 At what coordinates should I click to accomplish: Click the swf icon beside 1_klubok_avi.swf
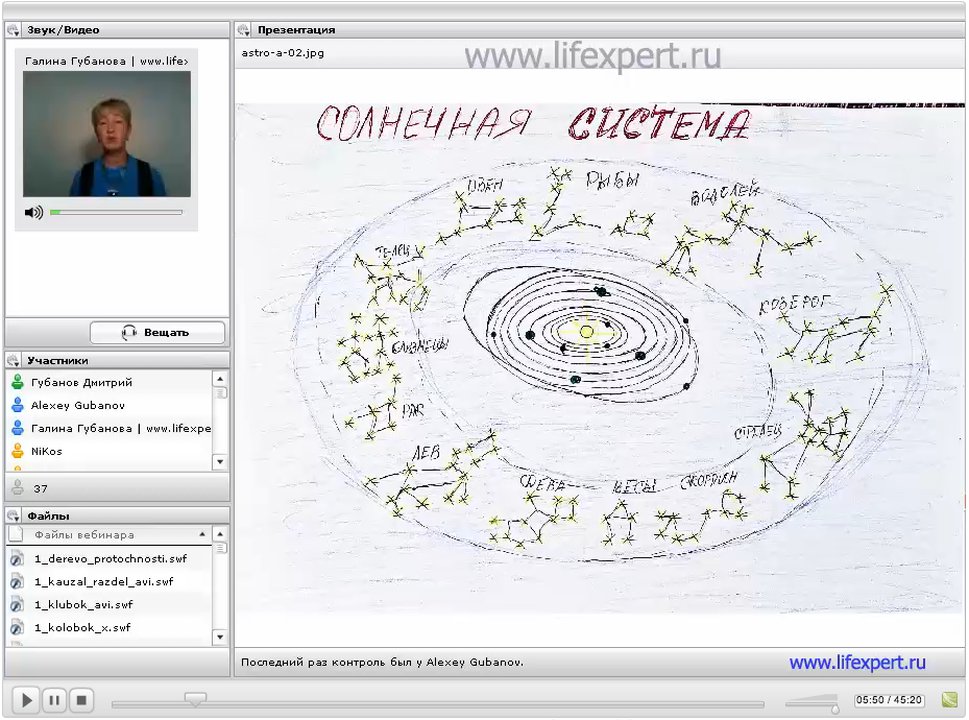(x=17, y=605)
